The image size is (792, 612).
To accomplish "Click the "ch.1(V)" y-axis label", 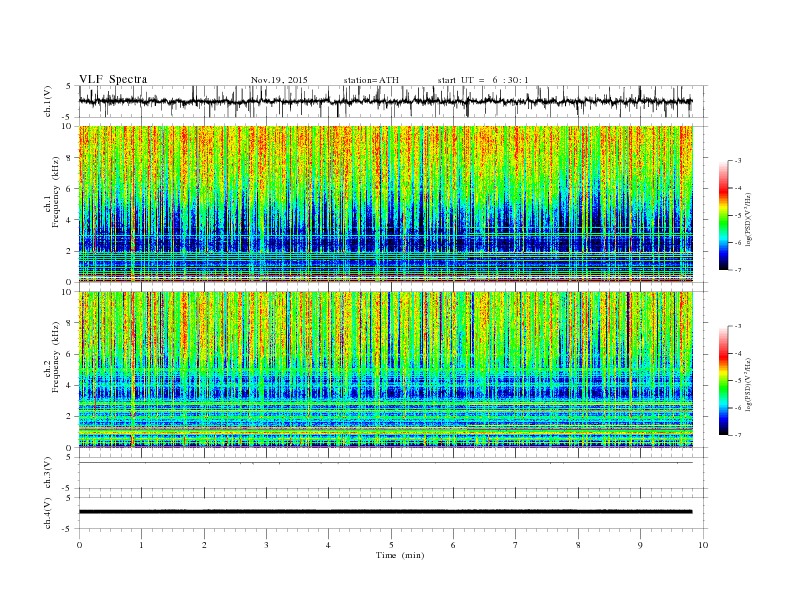I will [x=48, y=101].
